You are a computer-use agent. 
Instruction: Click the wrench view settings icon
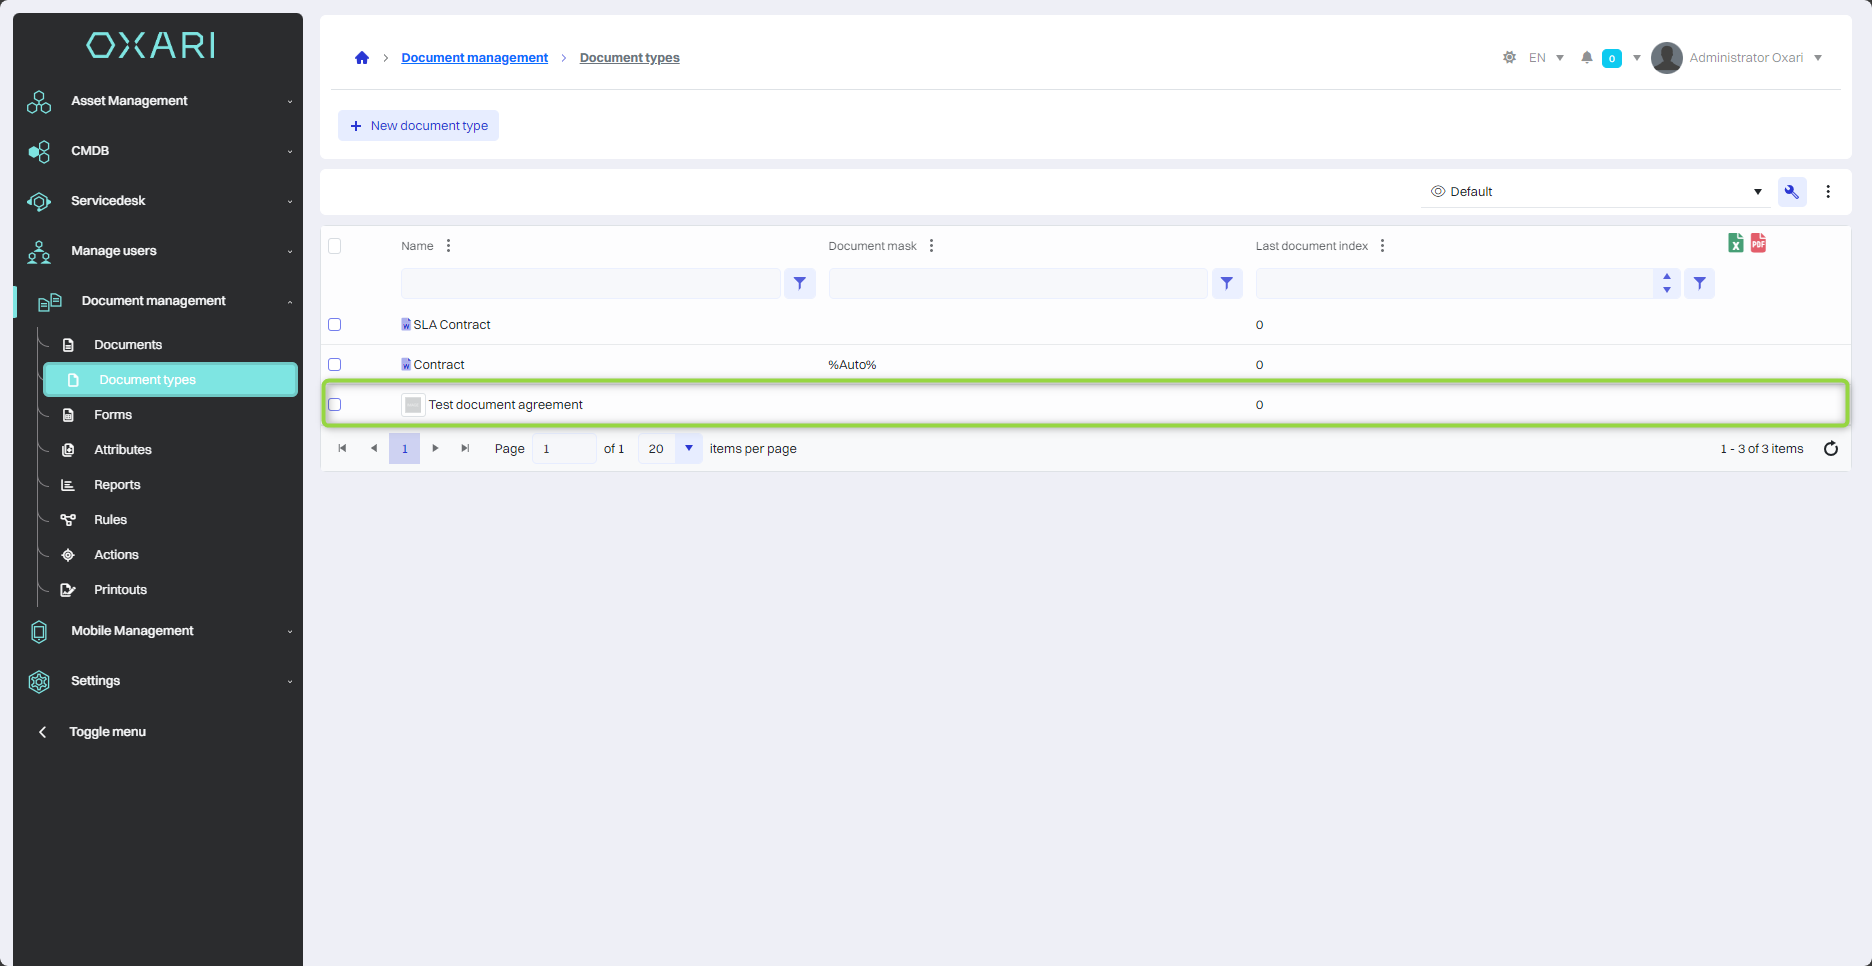(x=1791, y=192)
